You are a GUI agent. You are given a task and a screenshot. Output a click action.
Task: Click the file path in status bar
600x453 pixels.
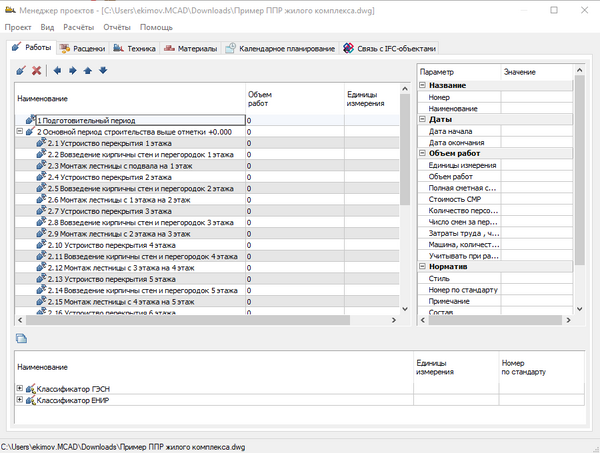(x=123, y=447)
